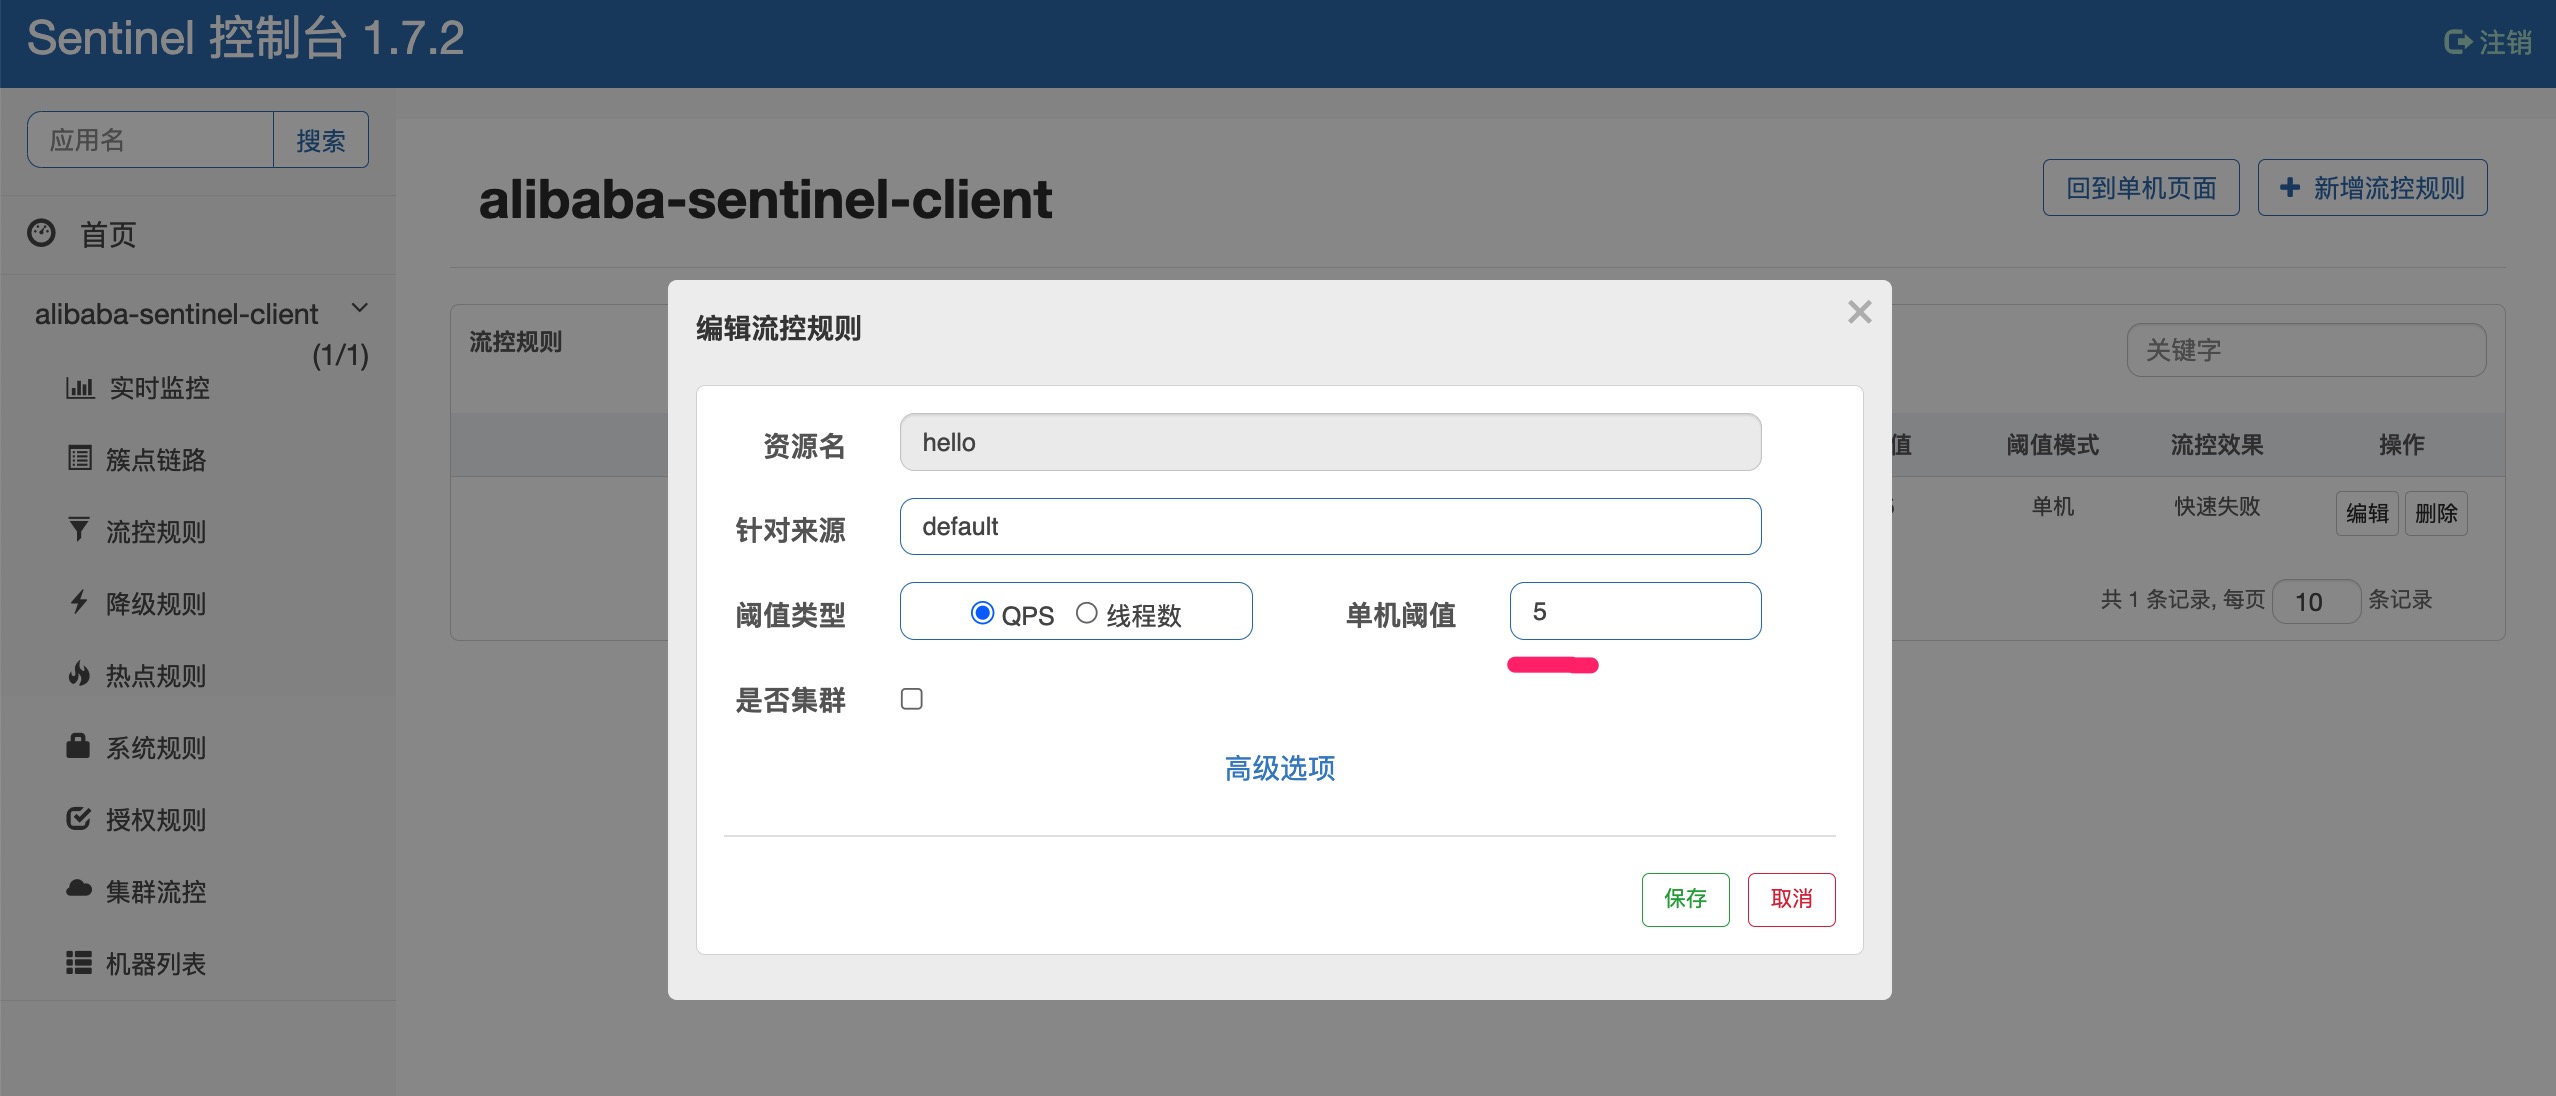Select the 线程数 radio button
Screen dimensions: 2556x1096
pyautogui.click(x=1087, y=613)
